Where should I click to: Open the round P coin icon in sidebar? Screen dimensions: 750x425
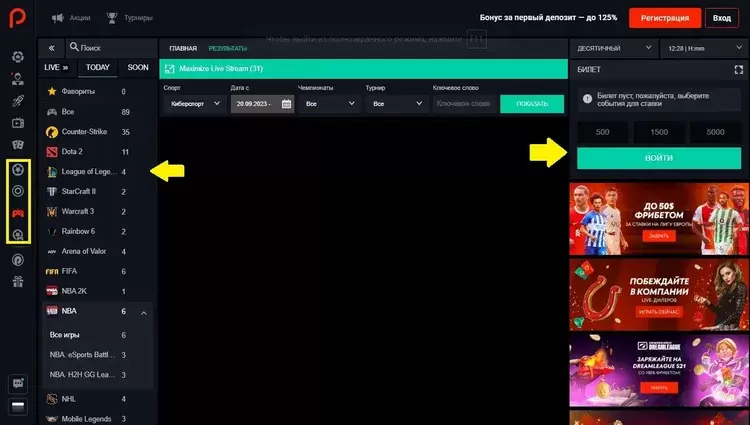[x=18, y=260]
